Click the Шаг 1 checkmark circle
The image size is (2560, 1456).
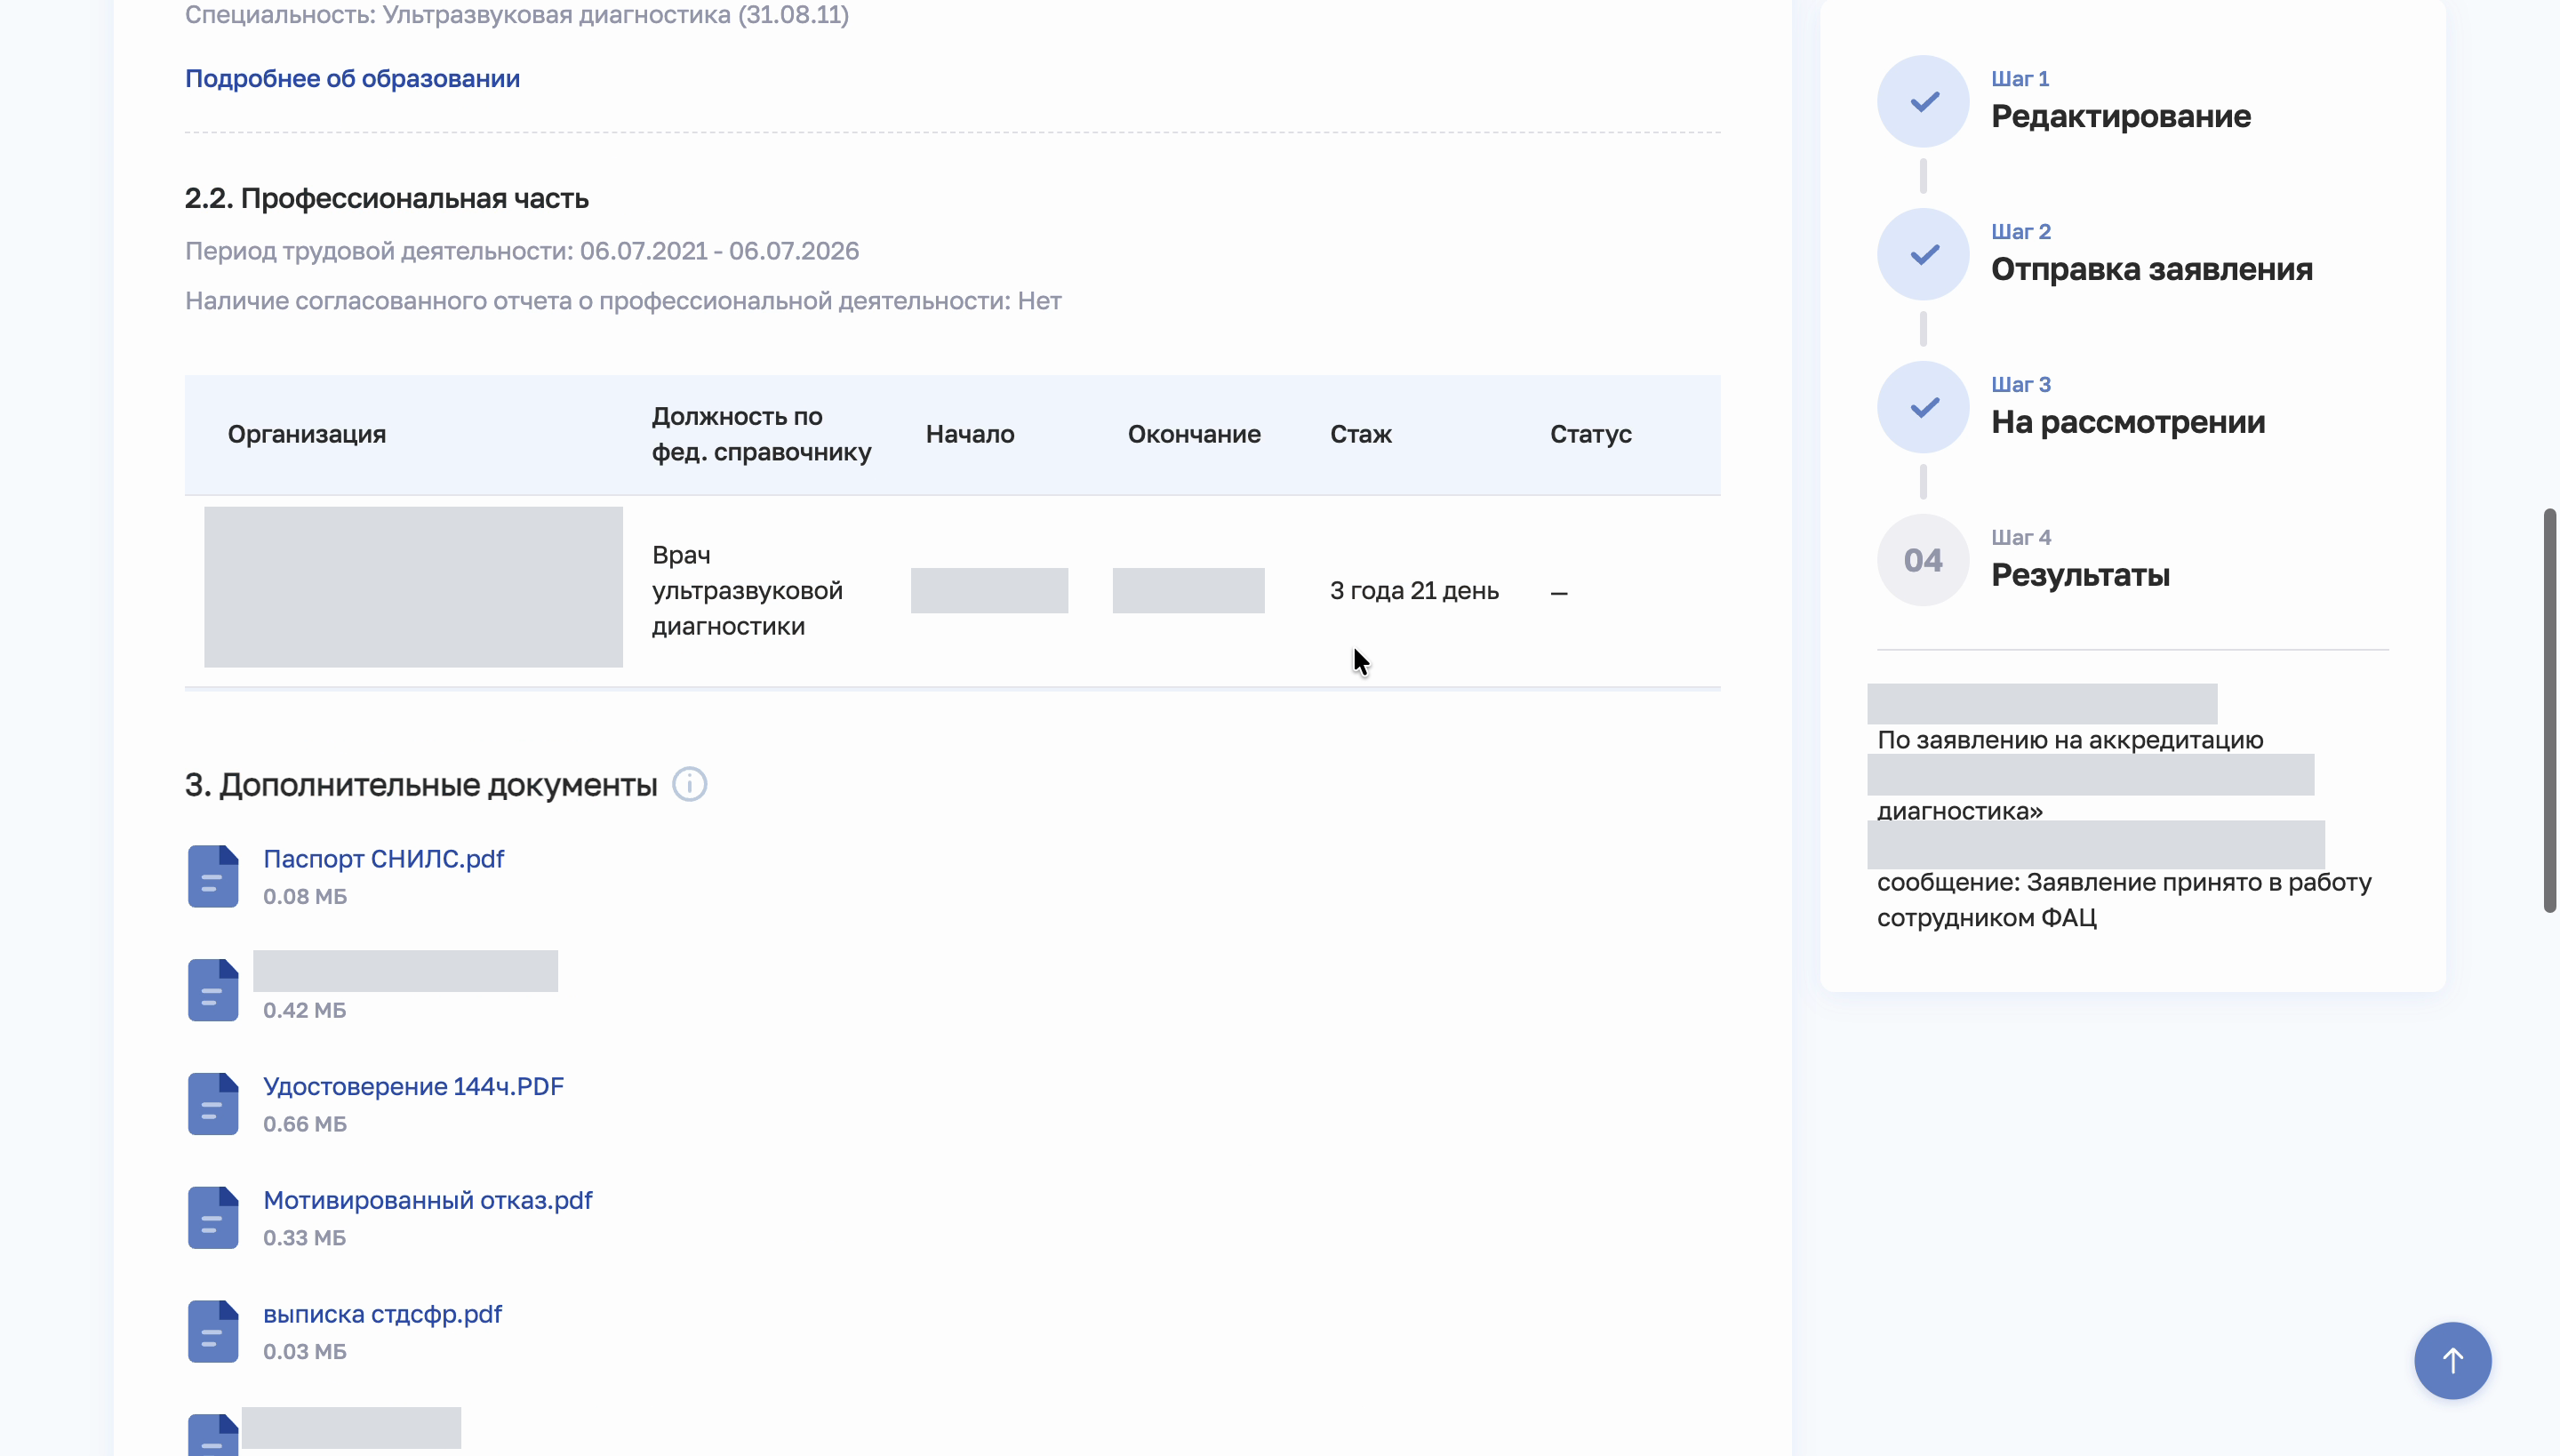point(1923,101)
